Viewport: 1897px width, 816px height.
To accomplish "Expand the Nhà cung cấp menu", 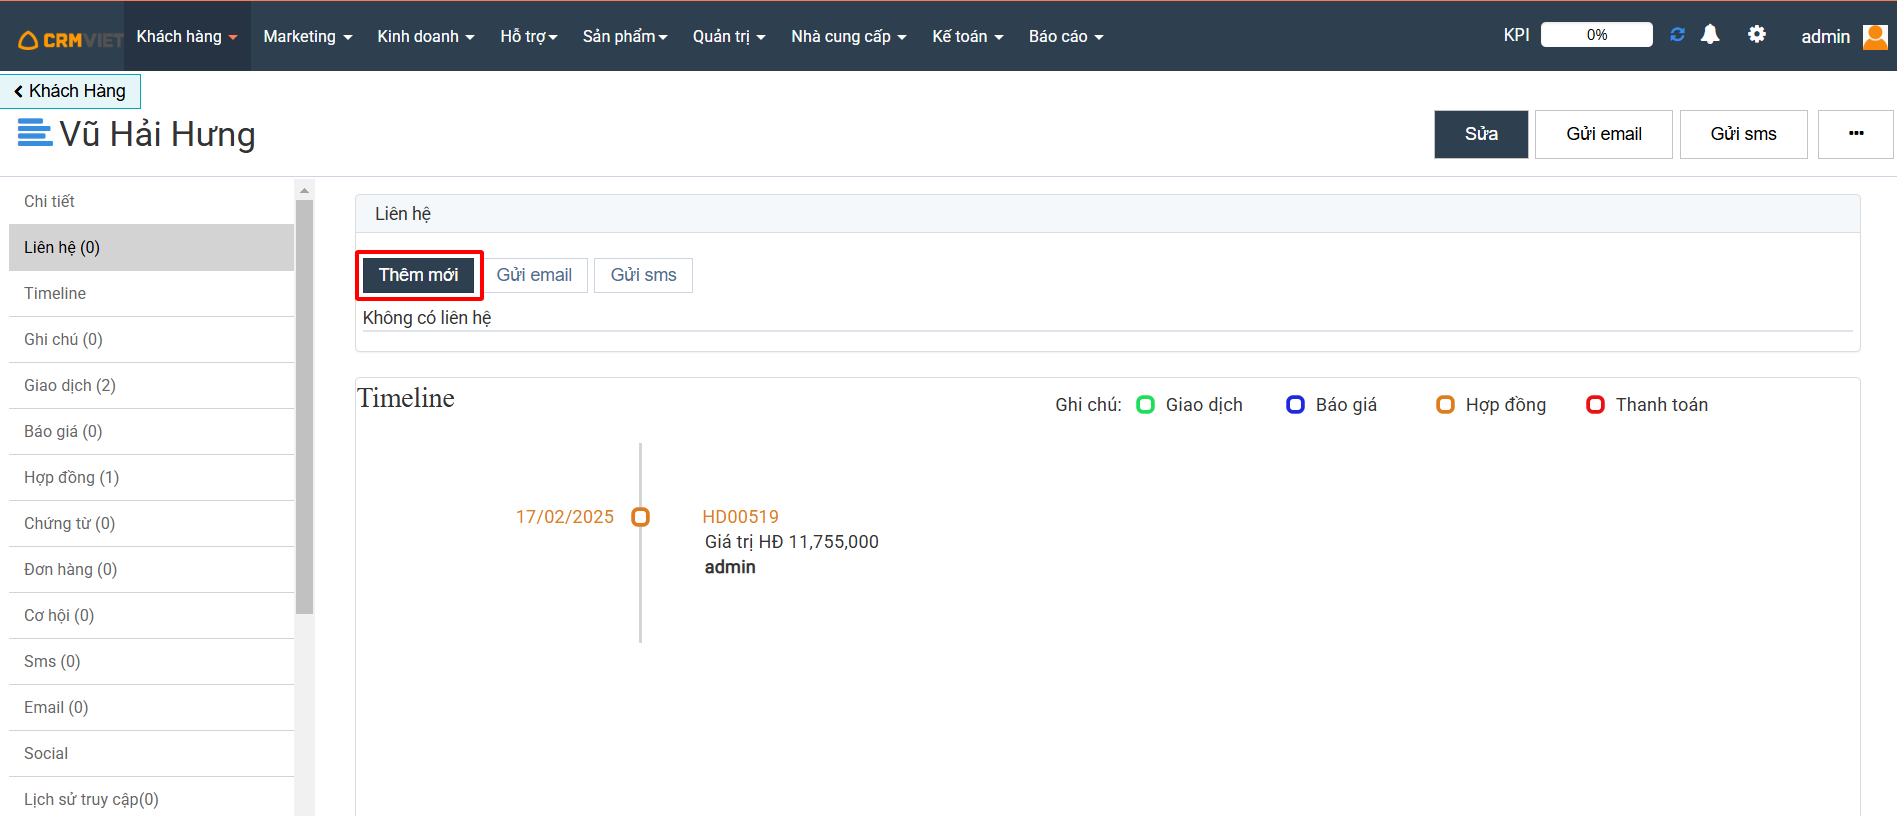I will point(849,36).
